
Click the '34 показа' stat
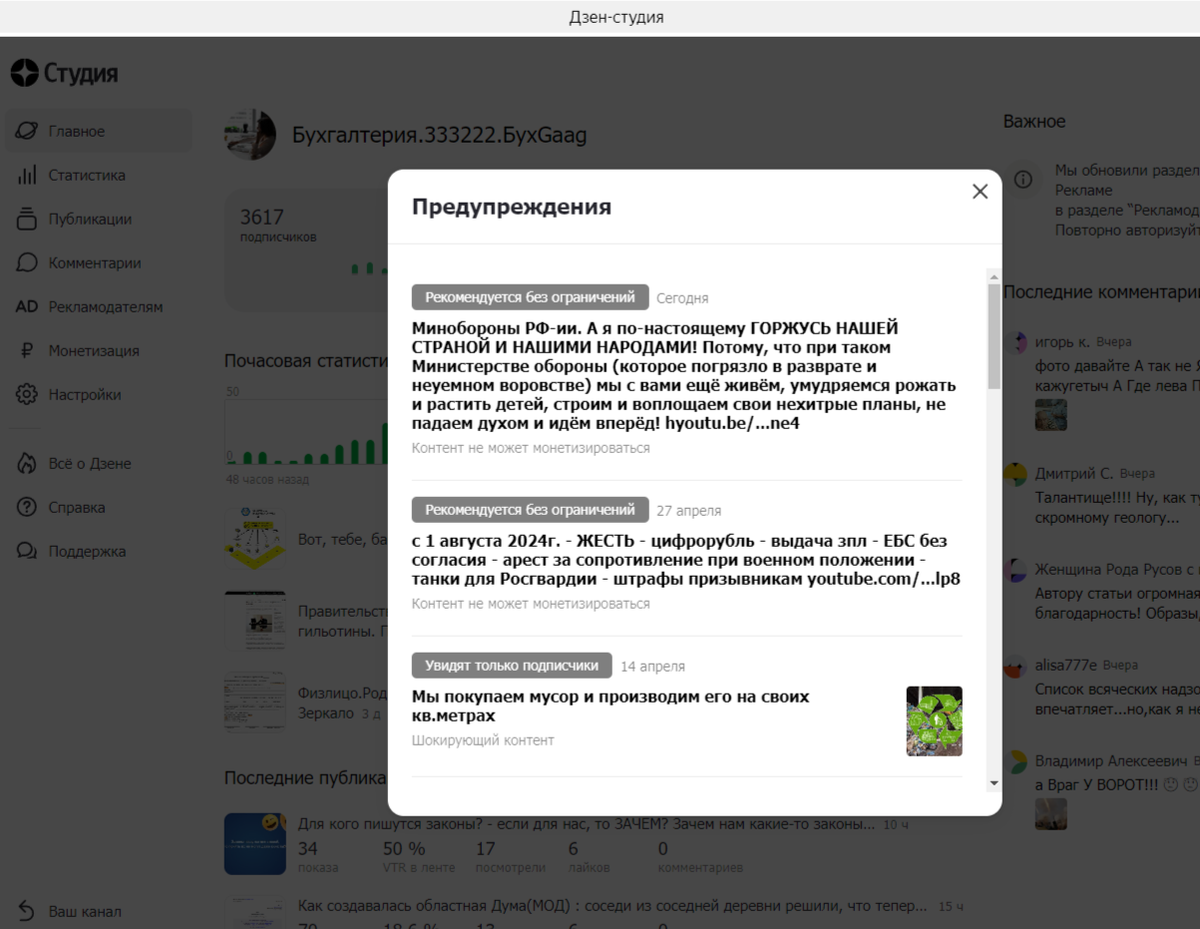(318, 857)
